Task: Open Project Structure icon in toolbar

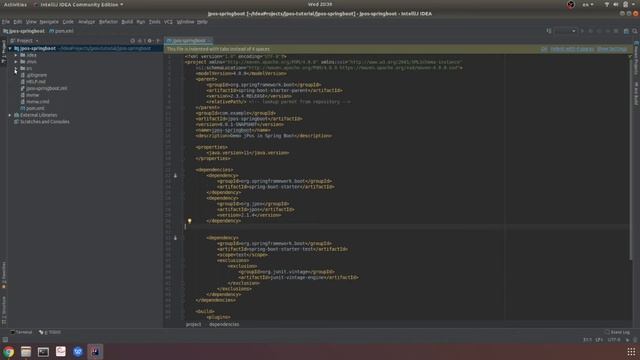Action: pyautogui.click(x=626, y=31)
